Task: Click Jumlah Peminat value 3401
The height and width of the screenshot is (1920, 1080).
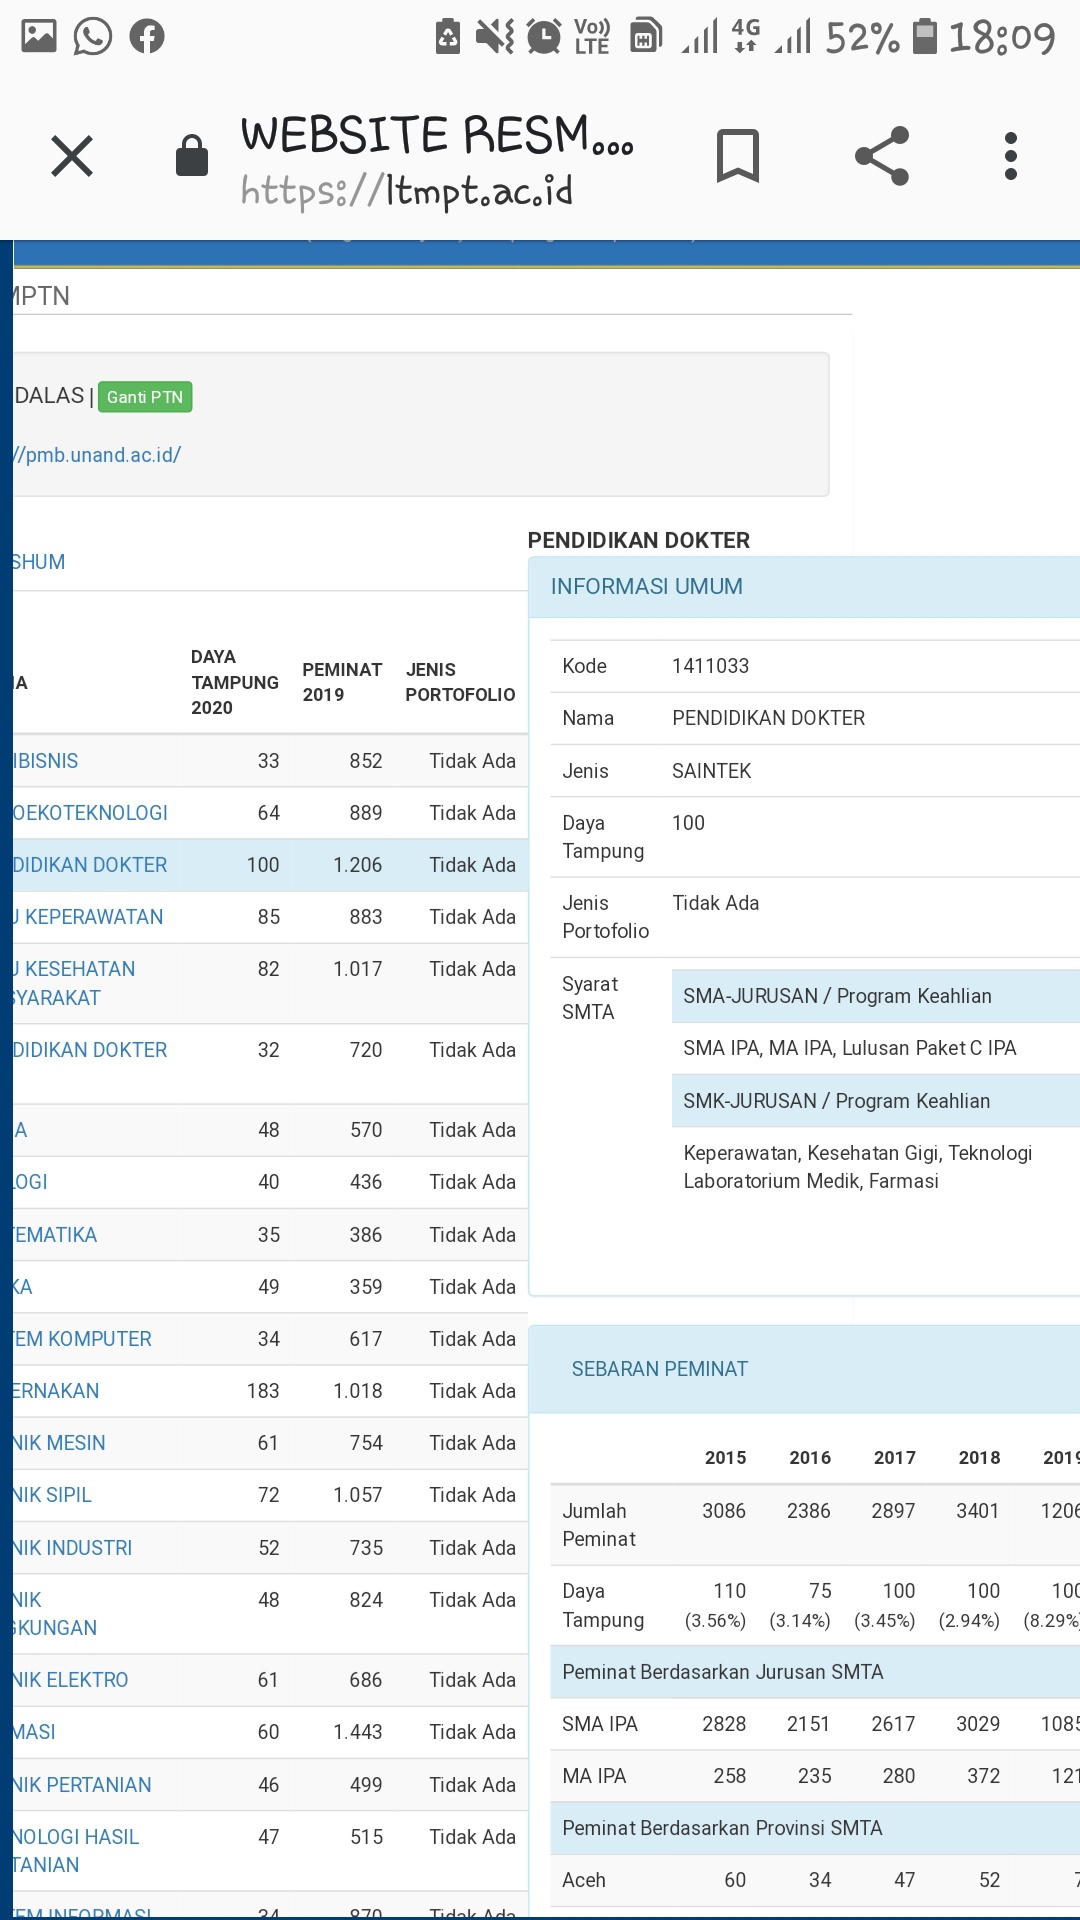Action: point(978,1511)
